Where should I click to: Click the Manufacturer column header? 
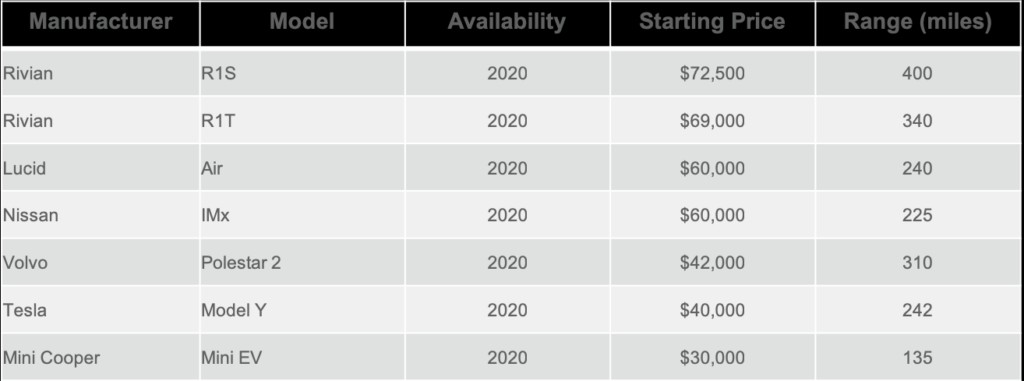click(101, 24)
